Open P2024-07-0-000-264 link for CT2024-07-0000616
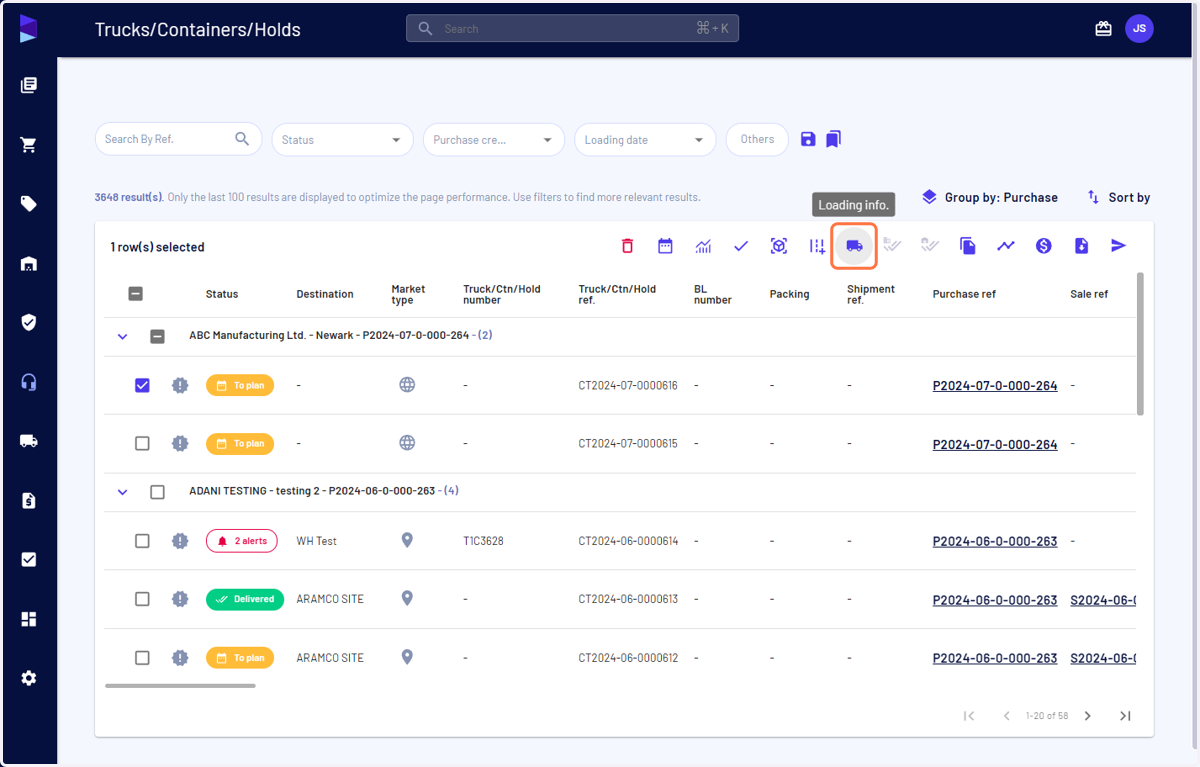 995,386
